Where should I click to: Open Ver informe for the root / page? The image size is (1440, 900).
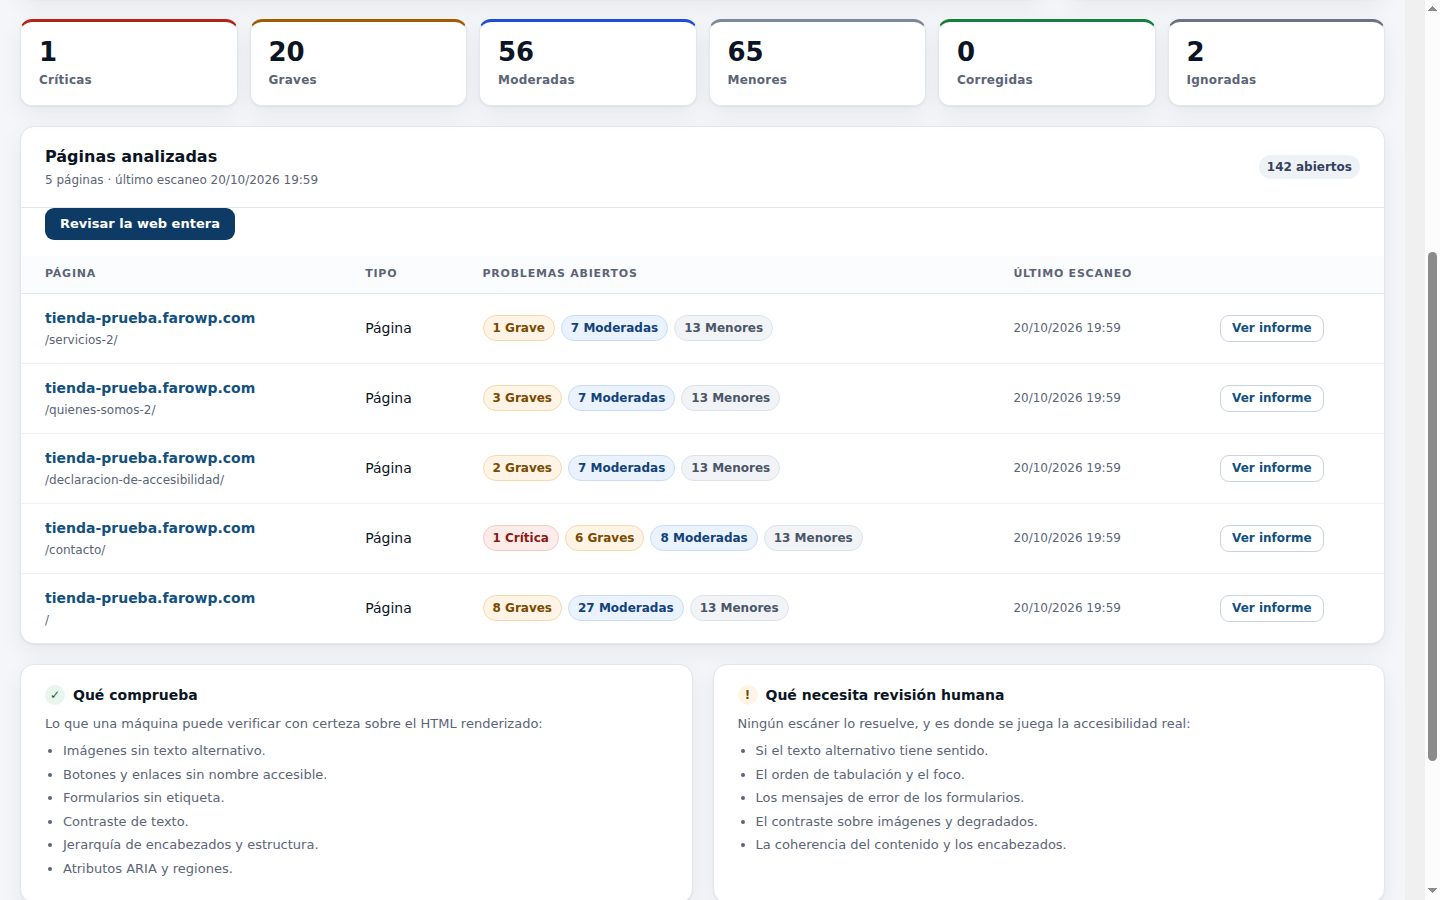(1271, 608)
